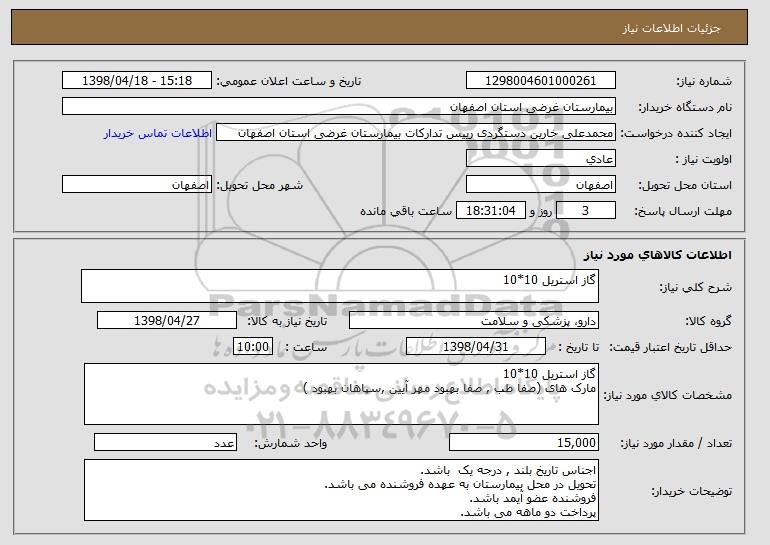Click general description box گاز استریل 10*10
This screenshot has height=545, width=770.
pos(340,286)
